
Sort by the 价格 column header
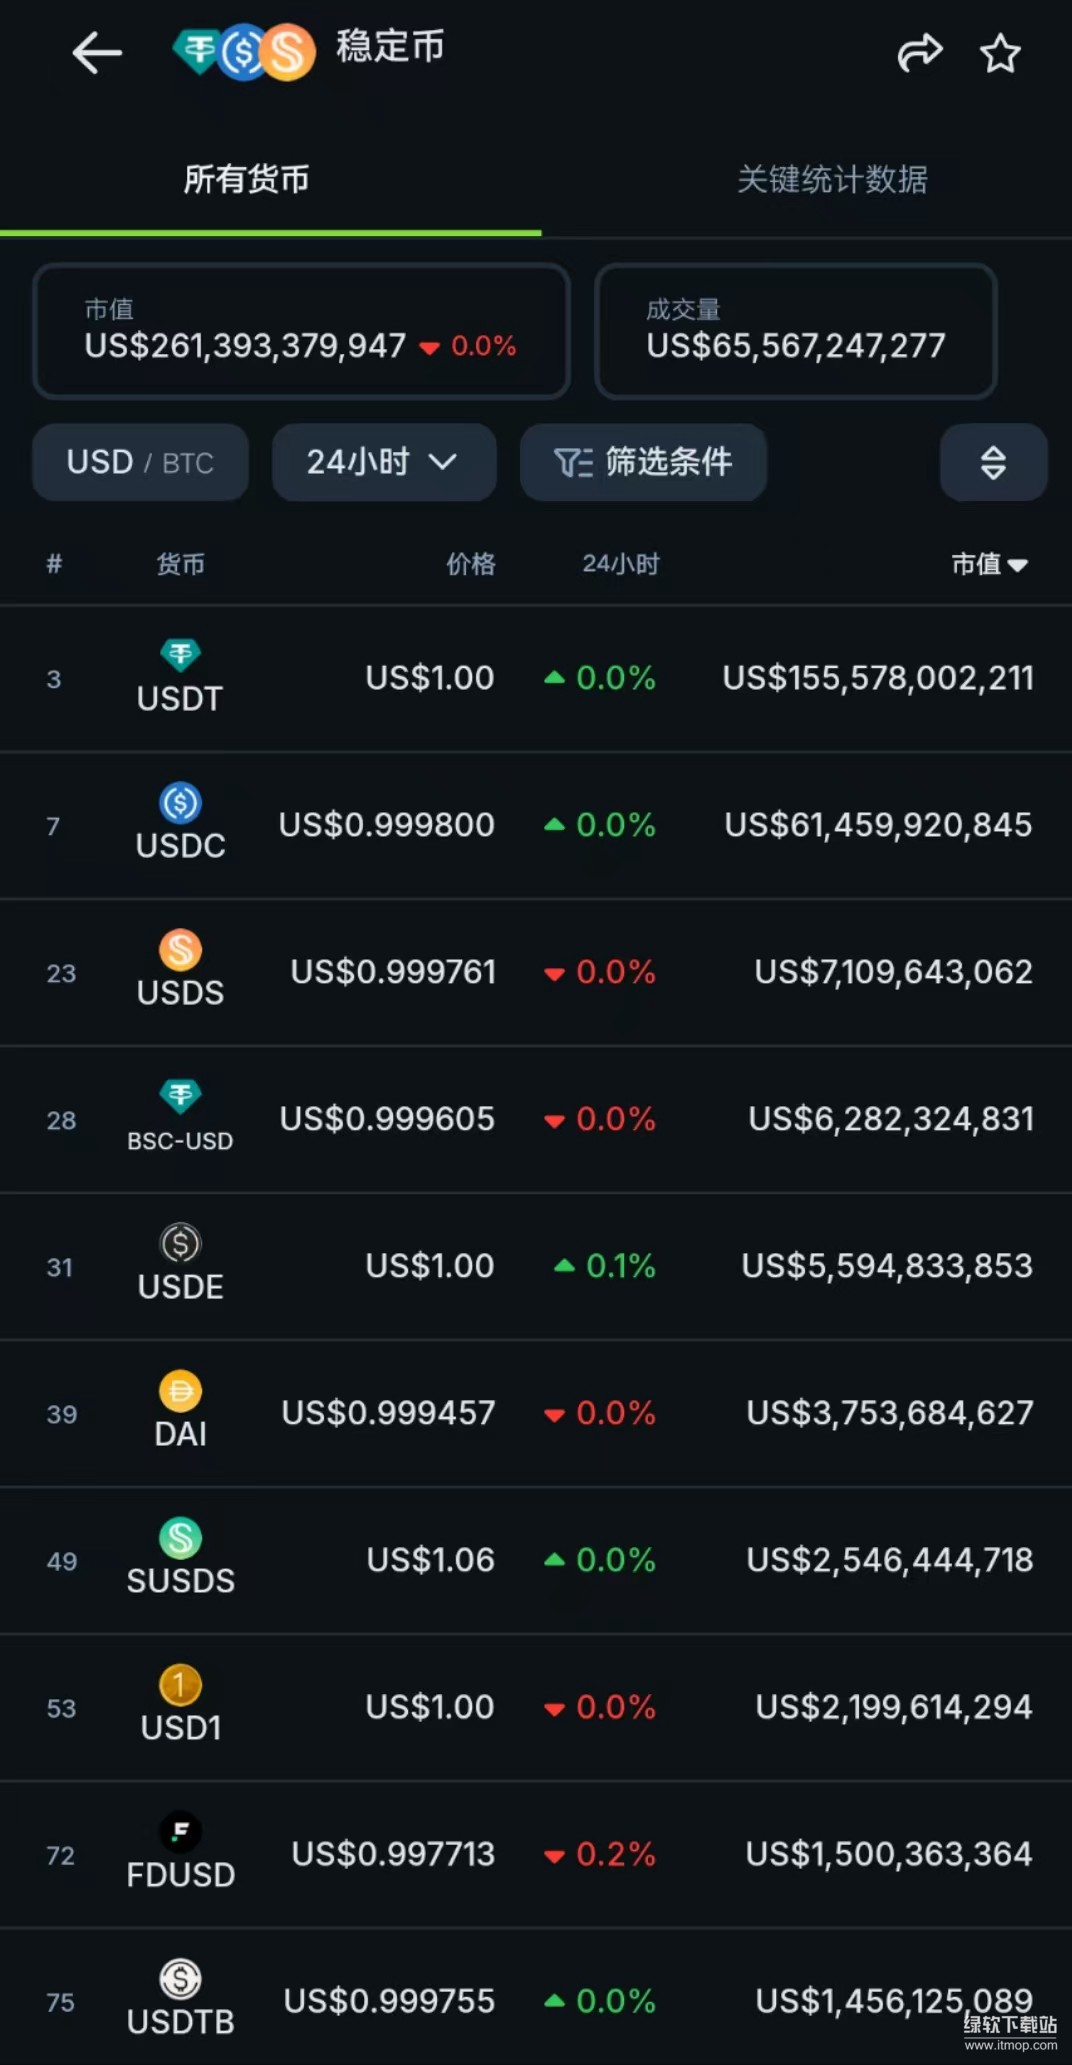point(470,564)
